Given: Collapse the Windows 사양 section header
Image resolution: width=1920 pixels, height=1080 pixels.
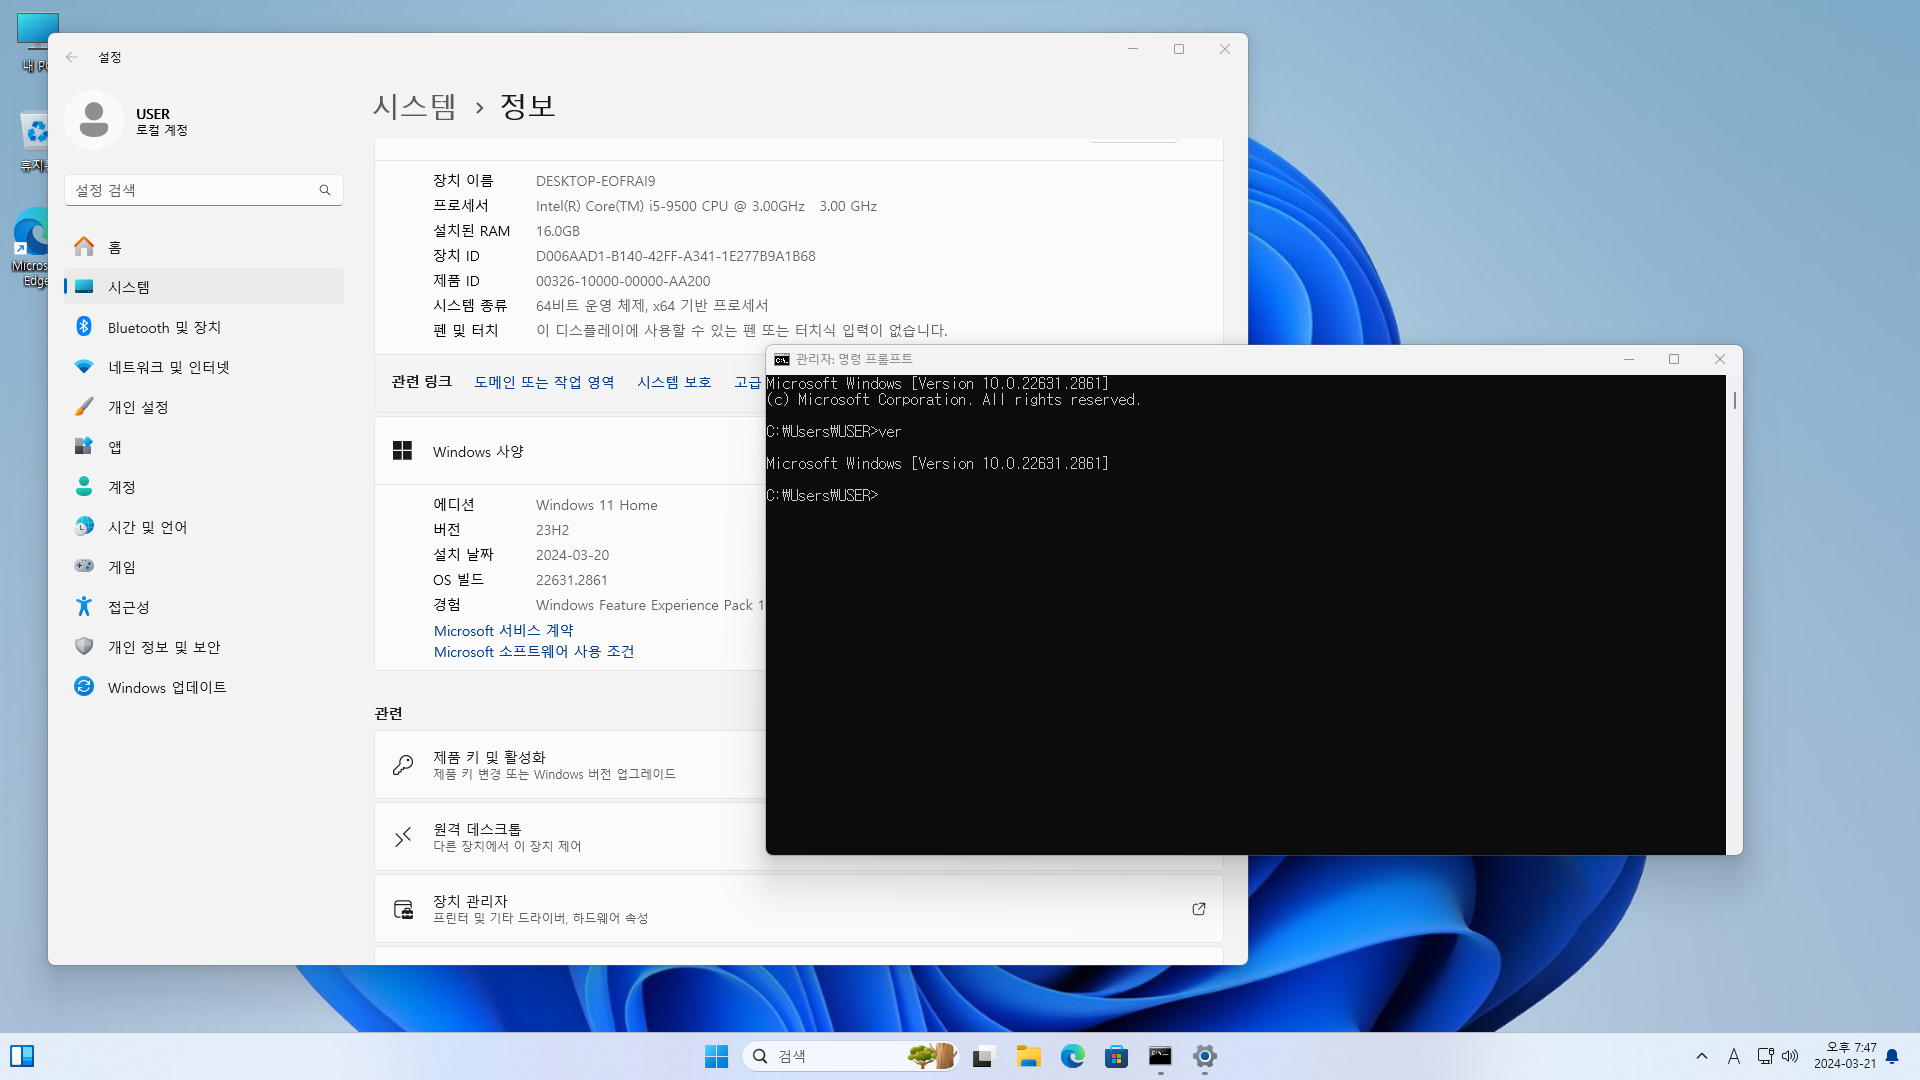Looking at the screenshot, I should (x=570, y=451).
